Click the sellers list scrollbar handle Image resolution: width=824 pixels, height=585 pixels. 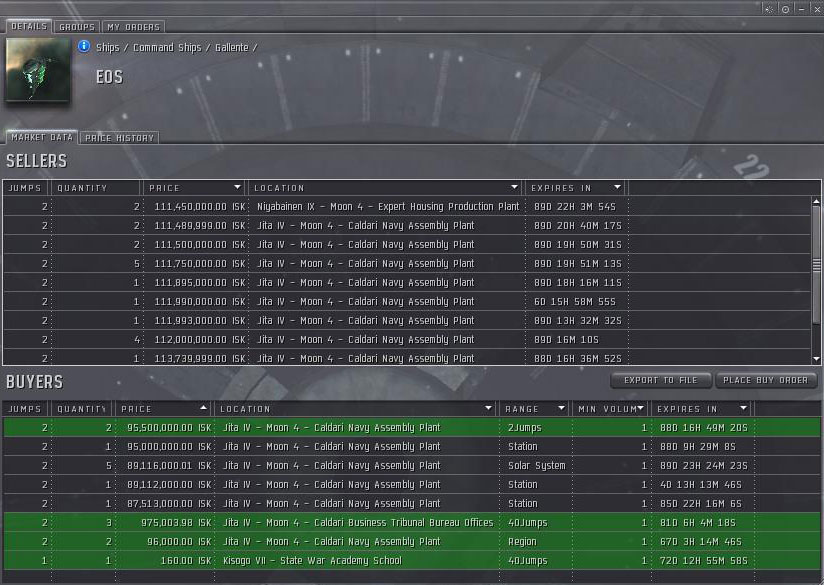pos(816,265)
